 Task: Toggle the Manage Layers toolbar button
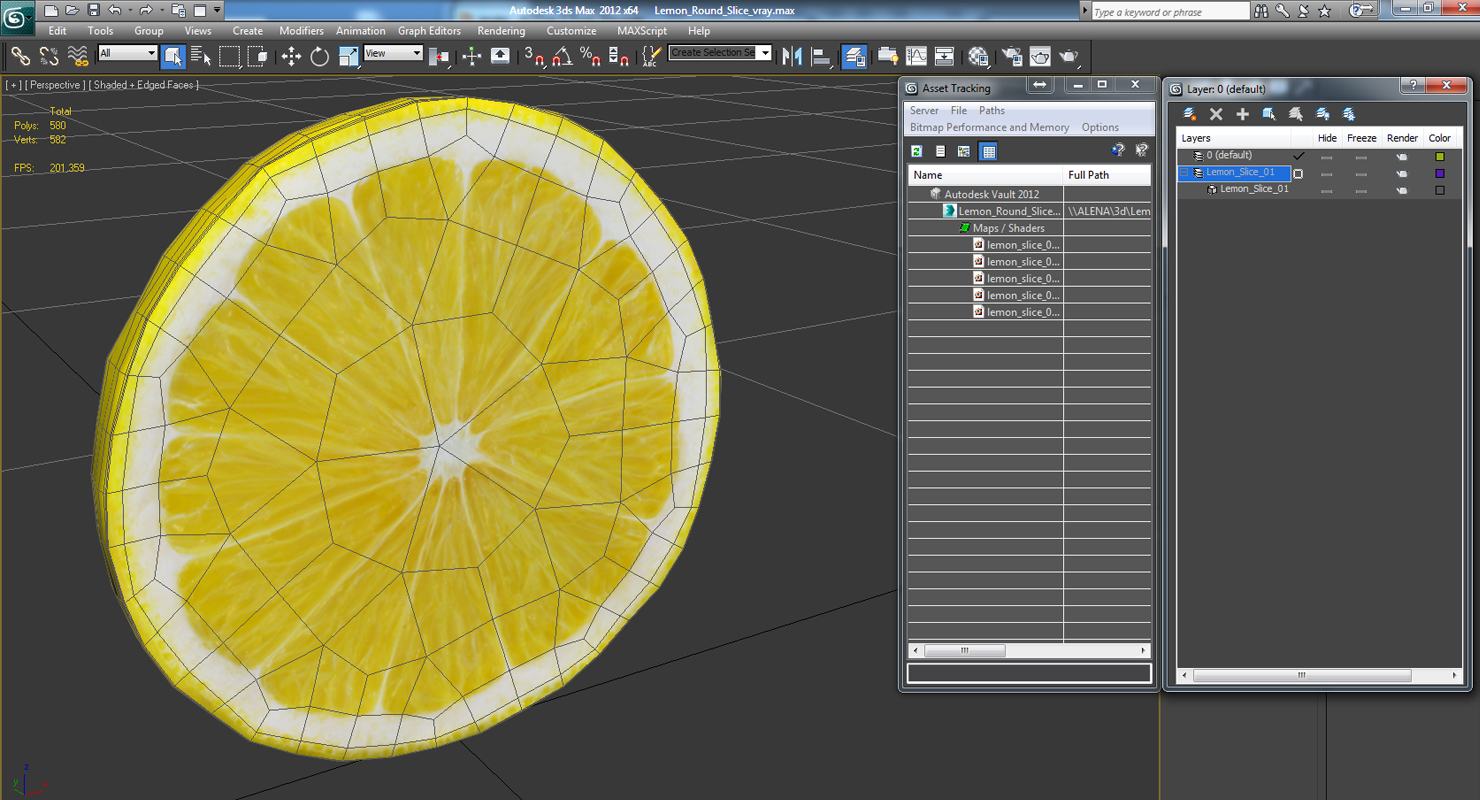[x=855, y=57]
